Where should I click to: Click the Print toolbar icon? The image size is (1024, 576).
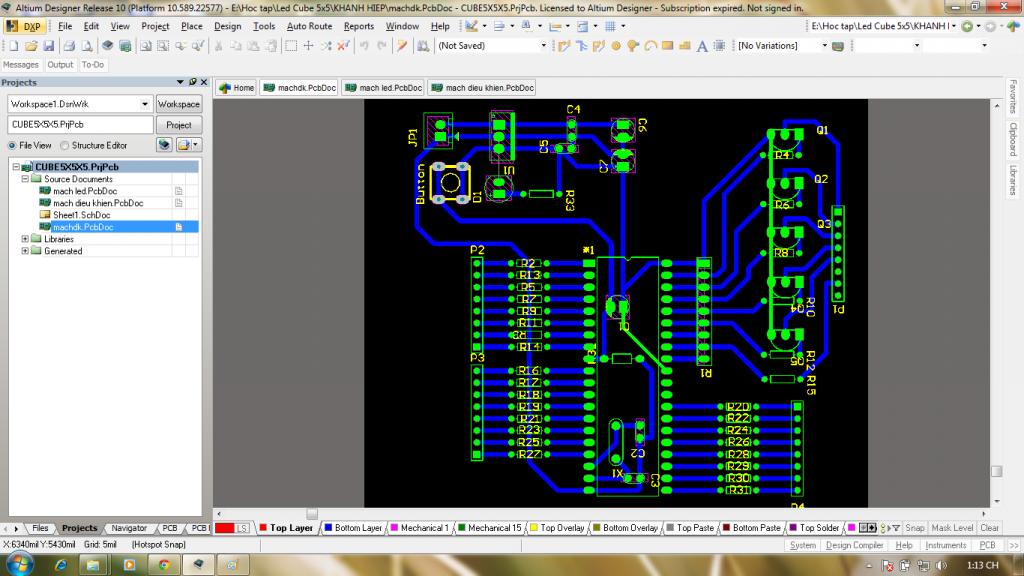70,46
